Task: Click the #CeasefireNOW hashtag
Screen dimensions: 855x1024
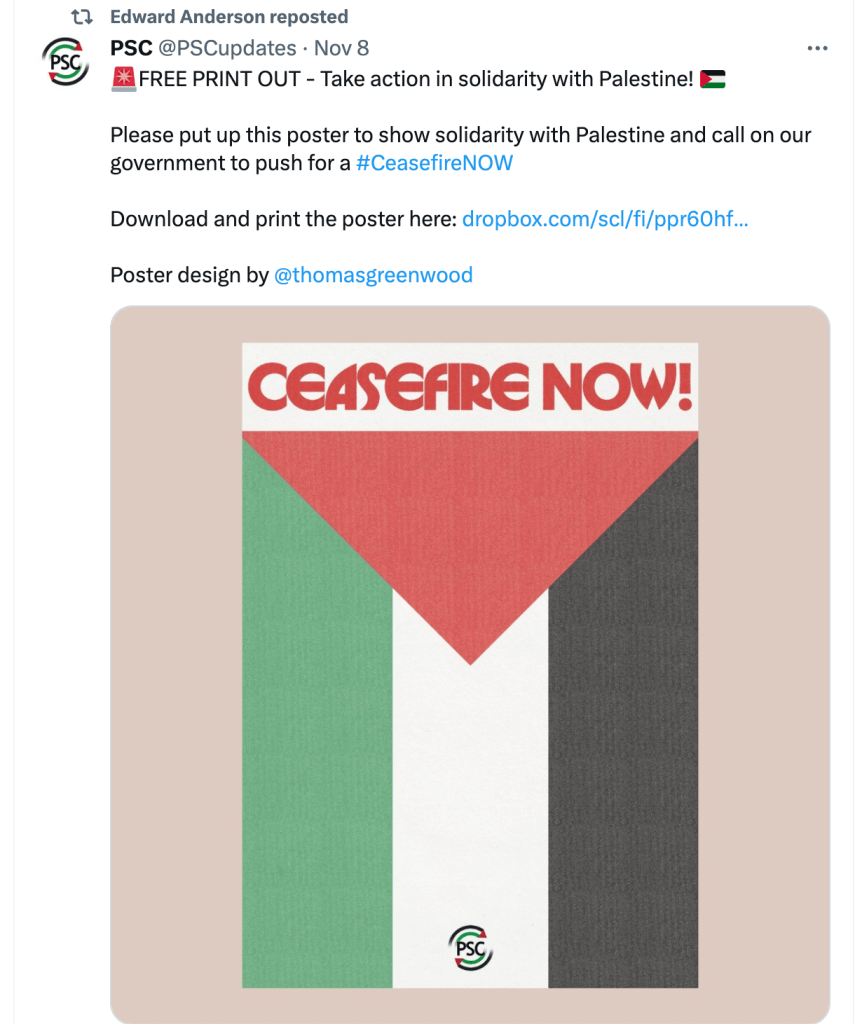Action: pos(434,163)
